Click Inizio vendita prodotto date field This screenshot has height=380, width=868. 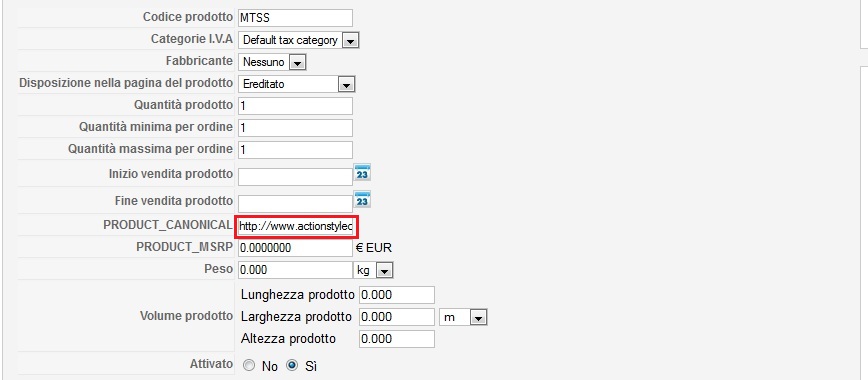pos(295,177)
